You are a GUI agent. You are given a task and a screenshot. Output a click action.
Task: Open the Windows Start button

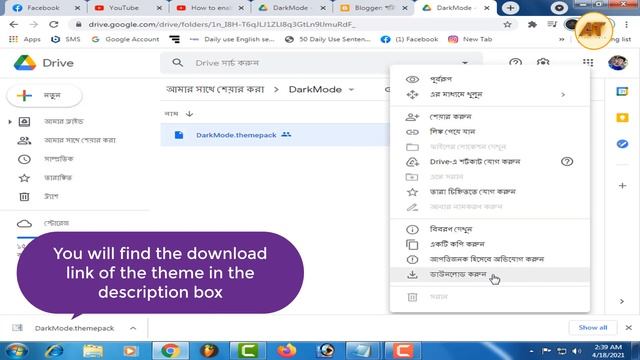(x=17, y=351)
